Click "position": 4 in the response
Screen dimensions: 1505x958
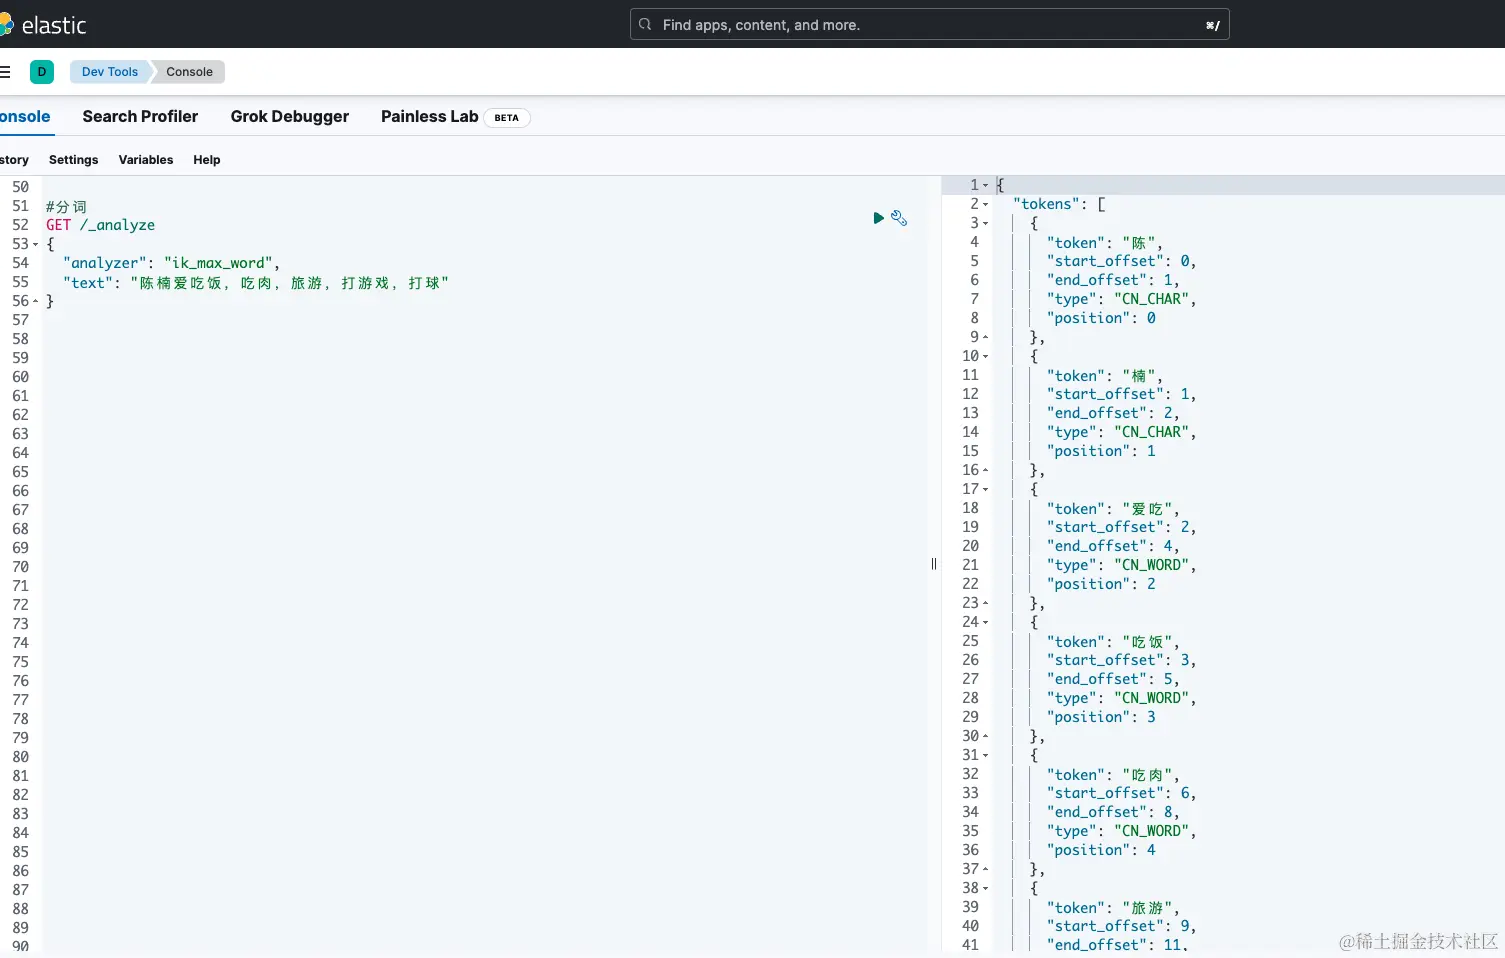pyautogui.click(x=1101, y=850)
